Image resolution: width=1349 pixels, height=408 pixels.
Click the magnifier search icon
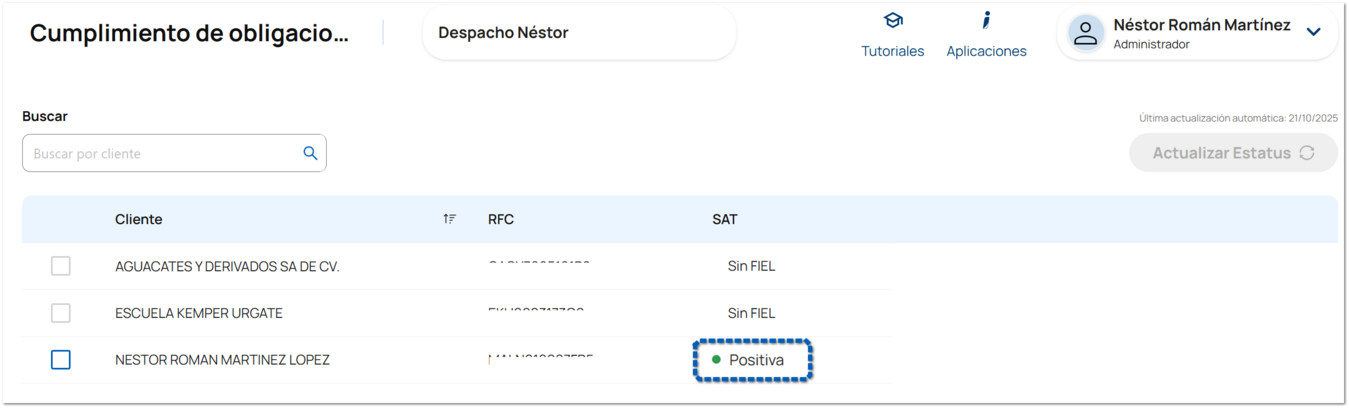point(310,153)
